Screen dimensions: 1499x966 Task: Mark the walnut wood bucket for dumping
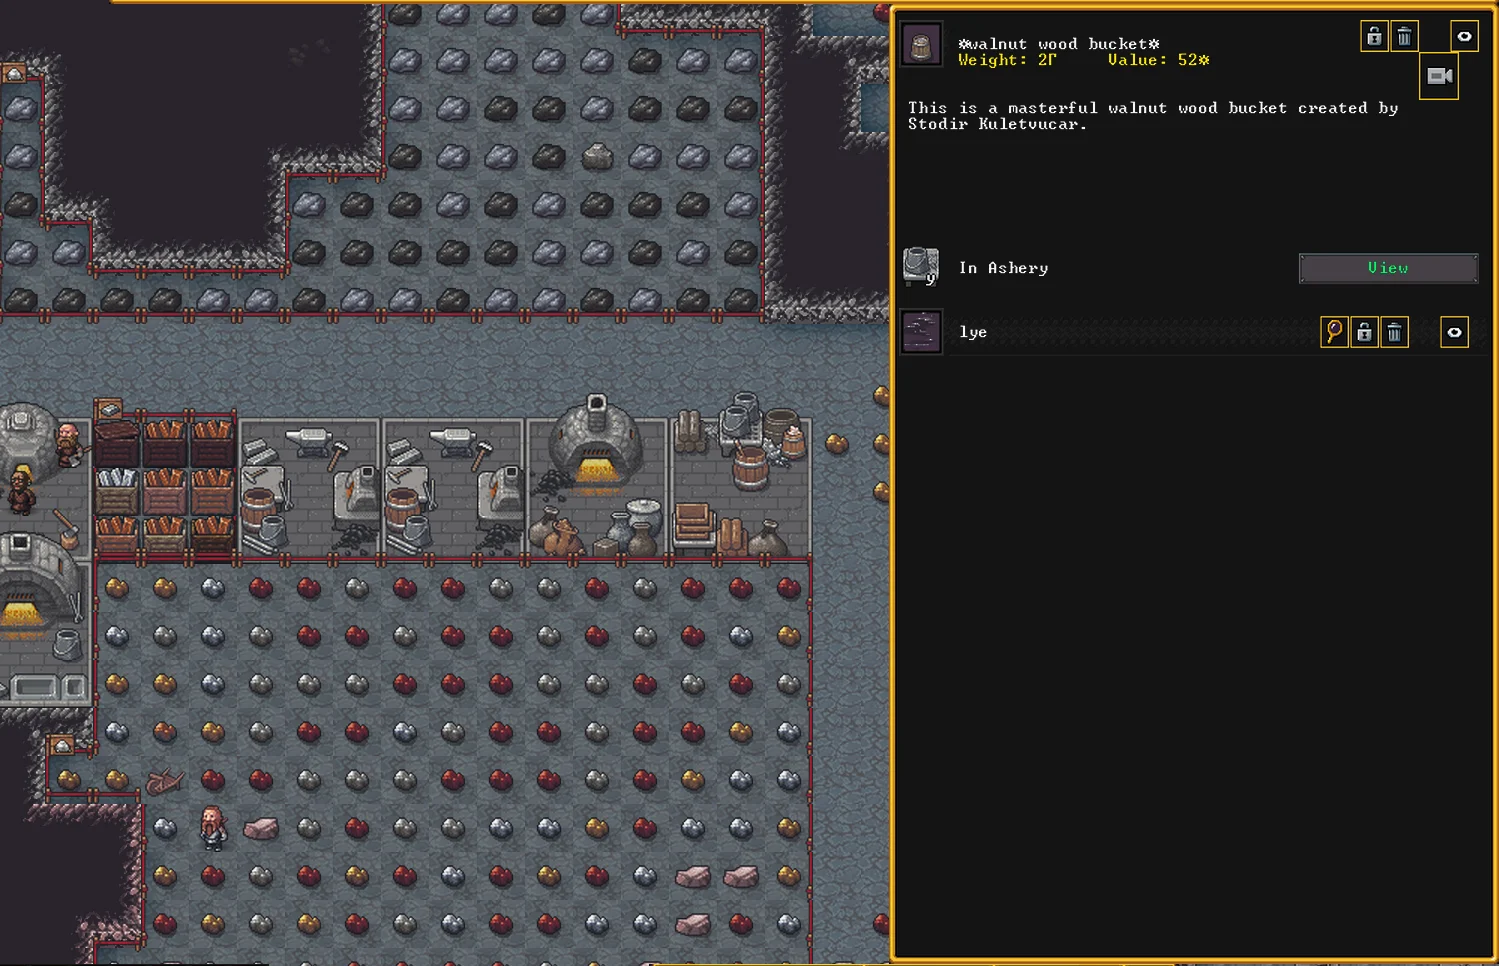click(x=1404, y=37)
